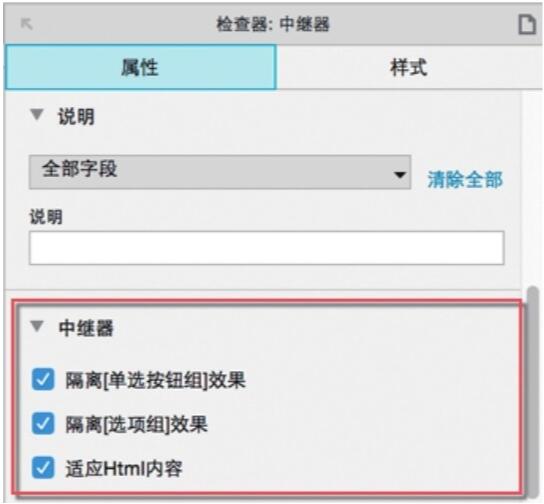Open the 全部字段 dropdown
This screenshot has height=504, width=544.
(220, 172)
